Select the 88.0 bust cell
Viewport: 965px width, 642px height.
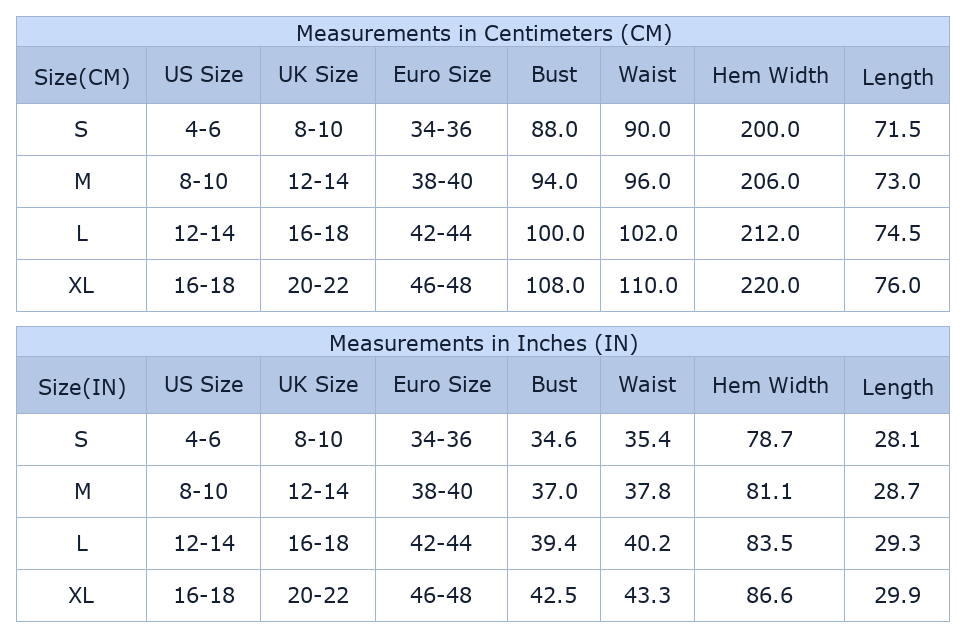[554, 130]
